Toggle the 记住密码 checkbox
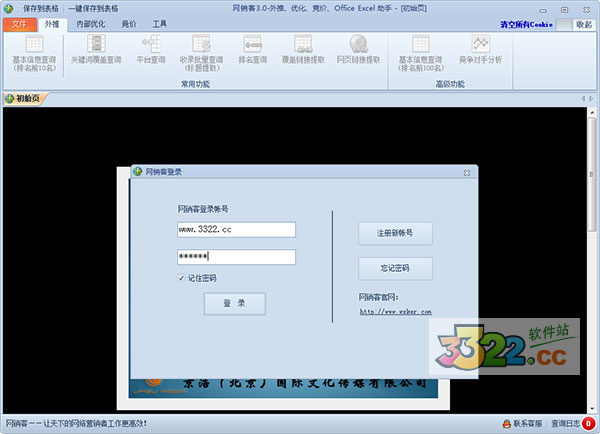Screen dimensions: 600x434 pyautogui.click(x=181, y=278)
